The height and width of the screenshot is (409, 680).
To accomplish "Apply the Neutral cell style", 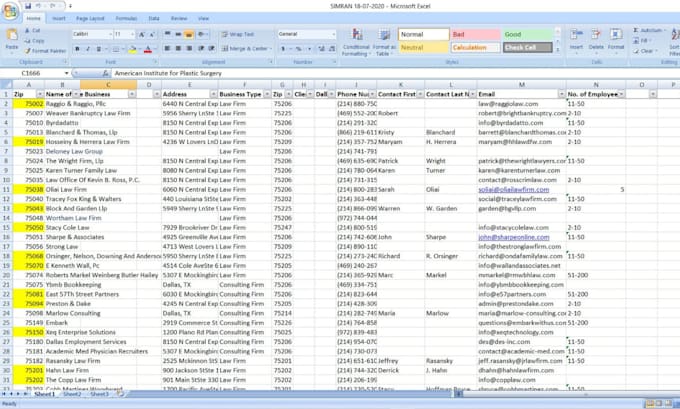I will 423,47.
